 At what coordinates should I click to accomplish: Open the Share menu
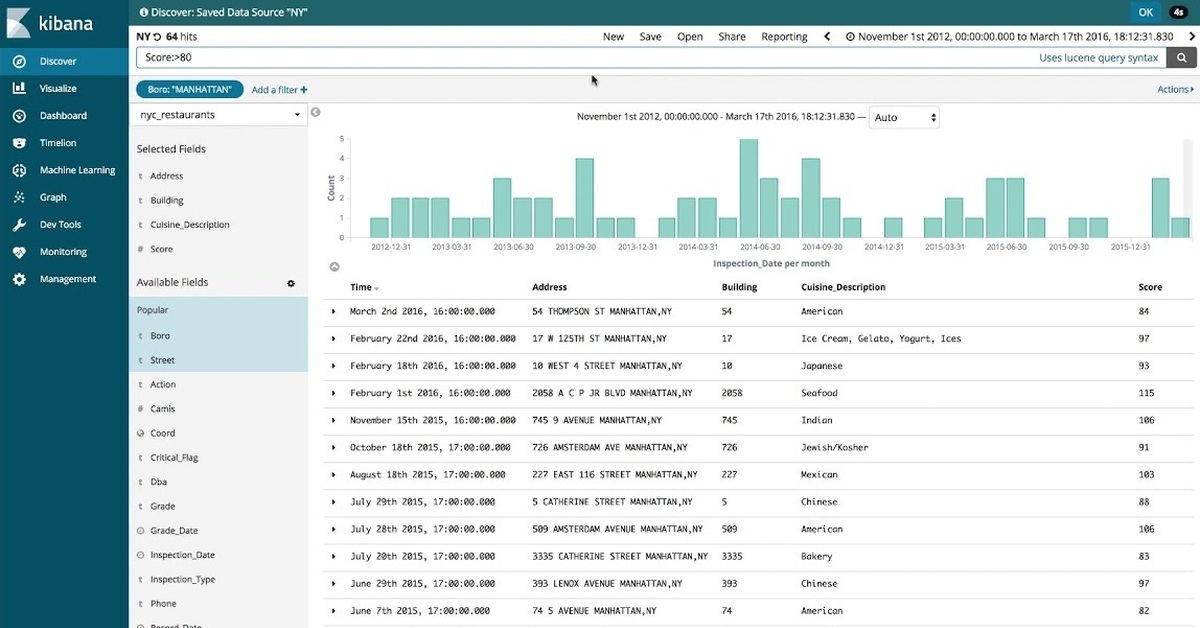[x=731, y=35]
